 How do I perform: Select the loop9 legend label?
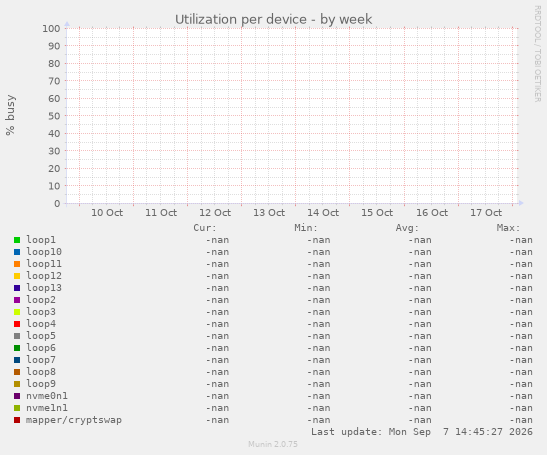pos(41,383)
